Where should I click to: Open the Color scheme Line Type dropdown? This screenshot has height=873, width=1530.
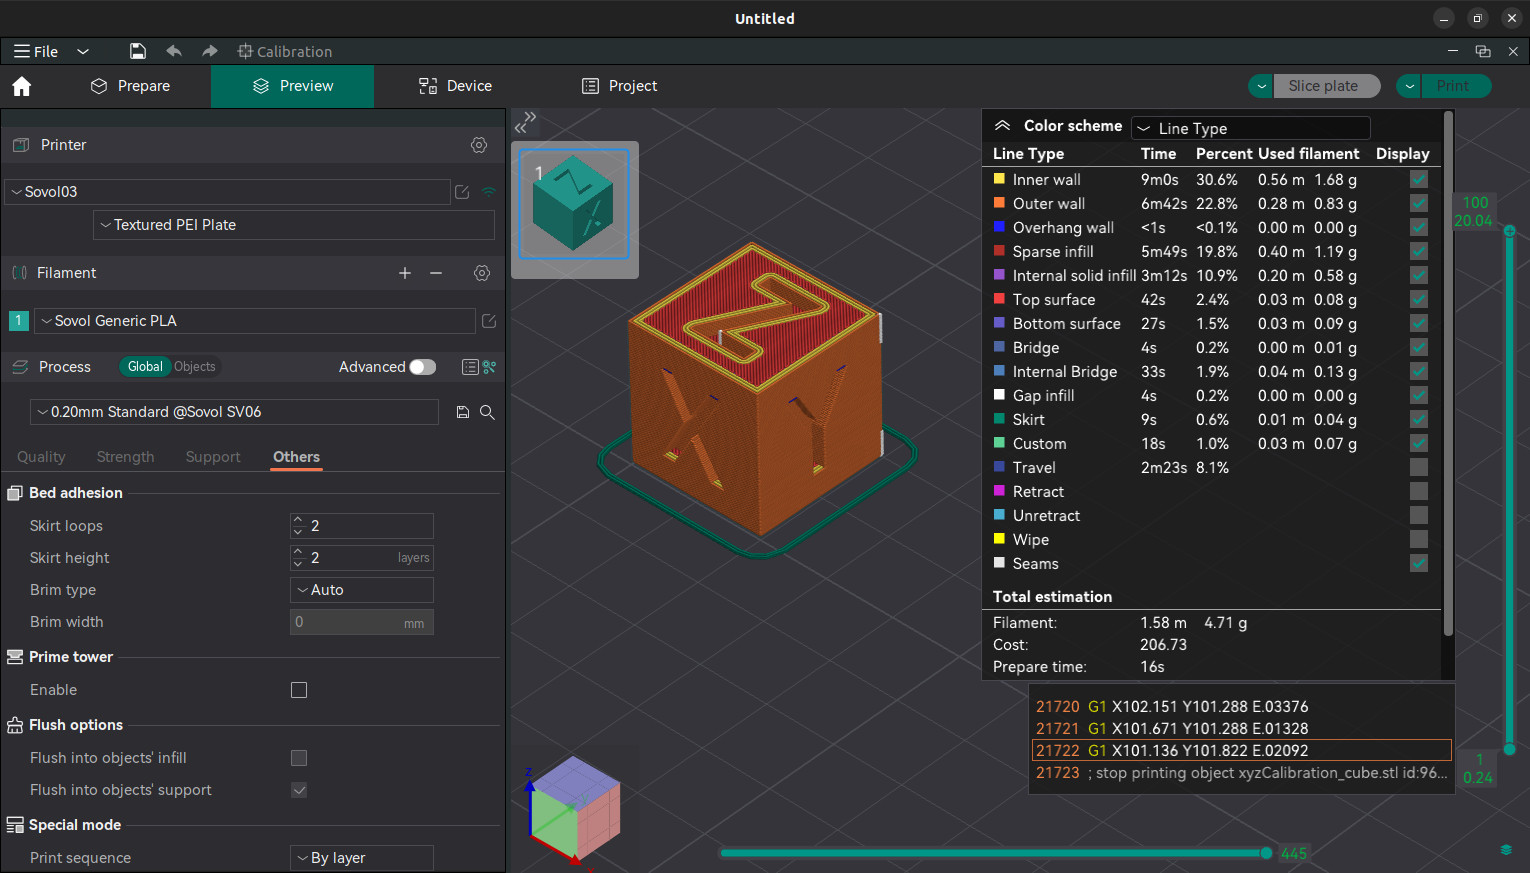point(1250,128)
